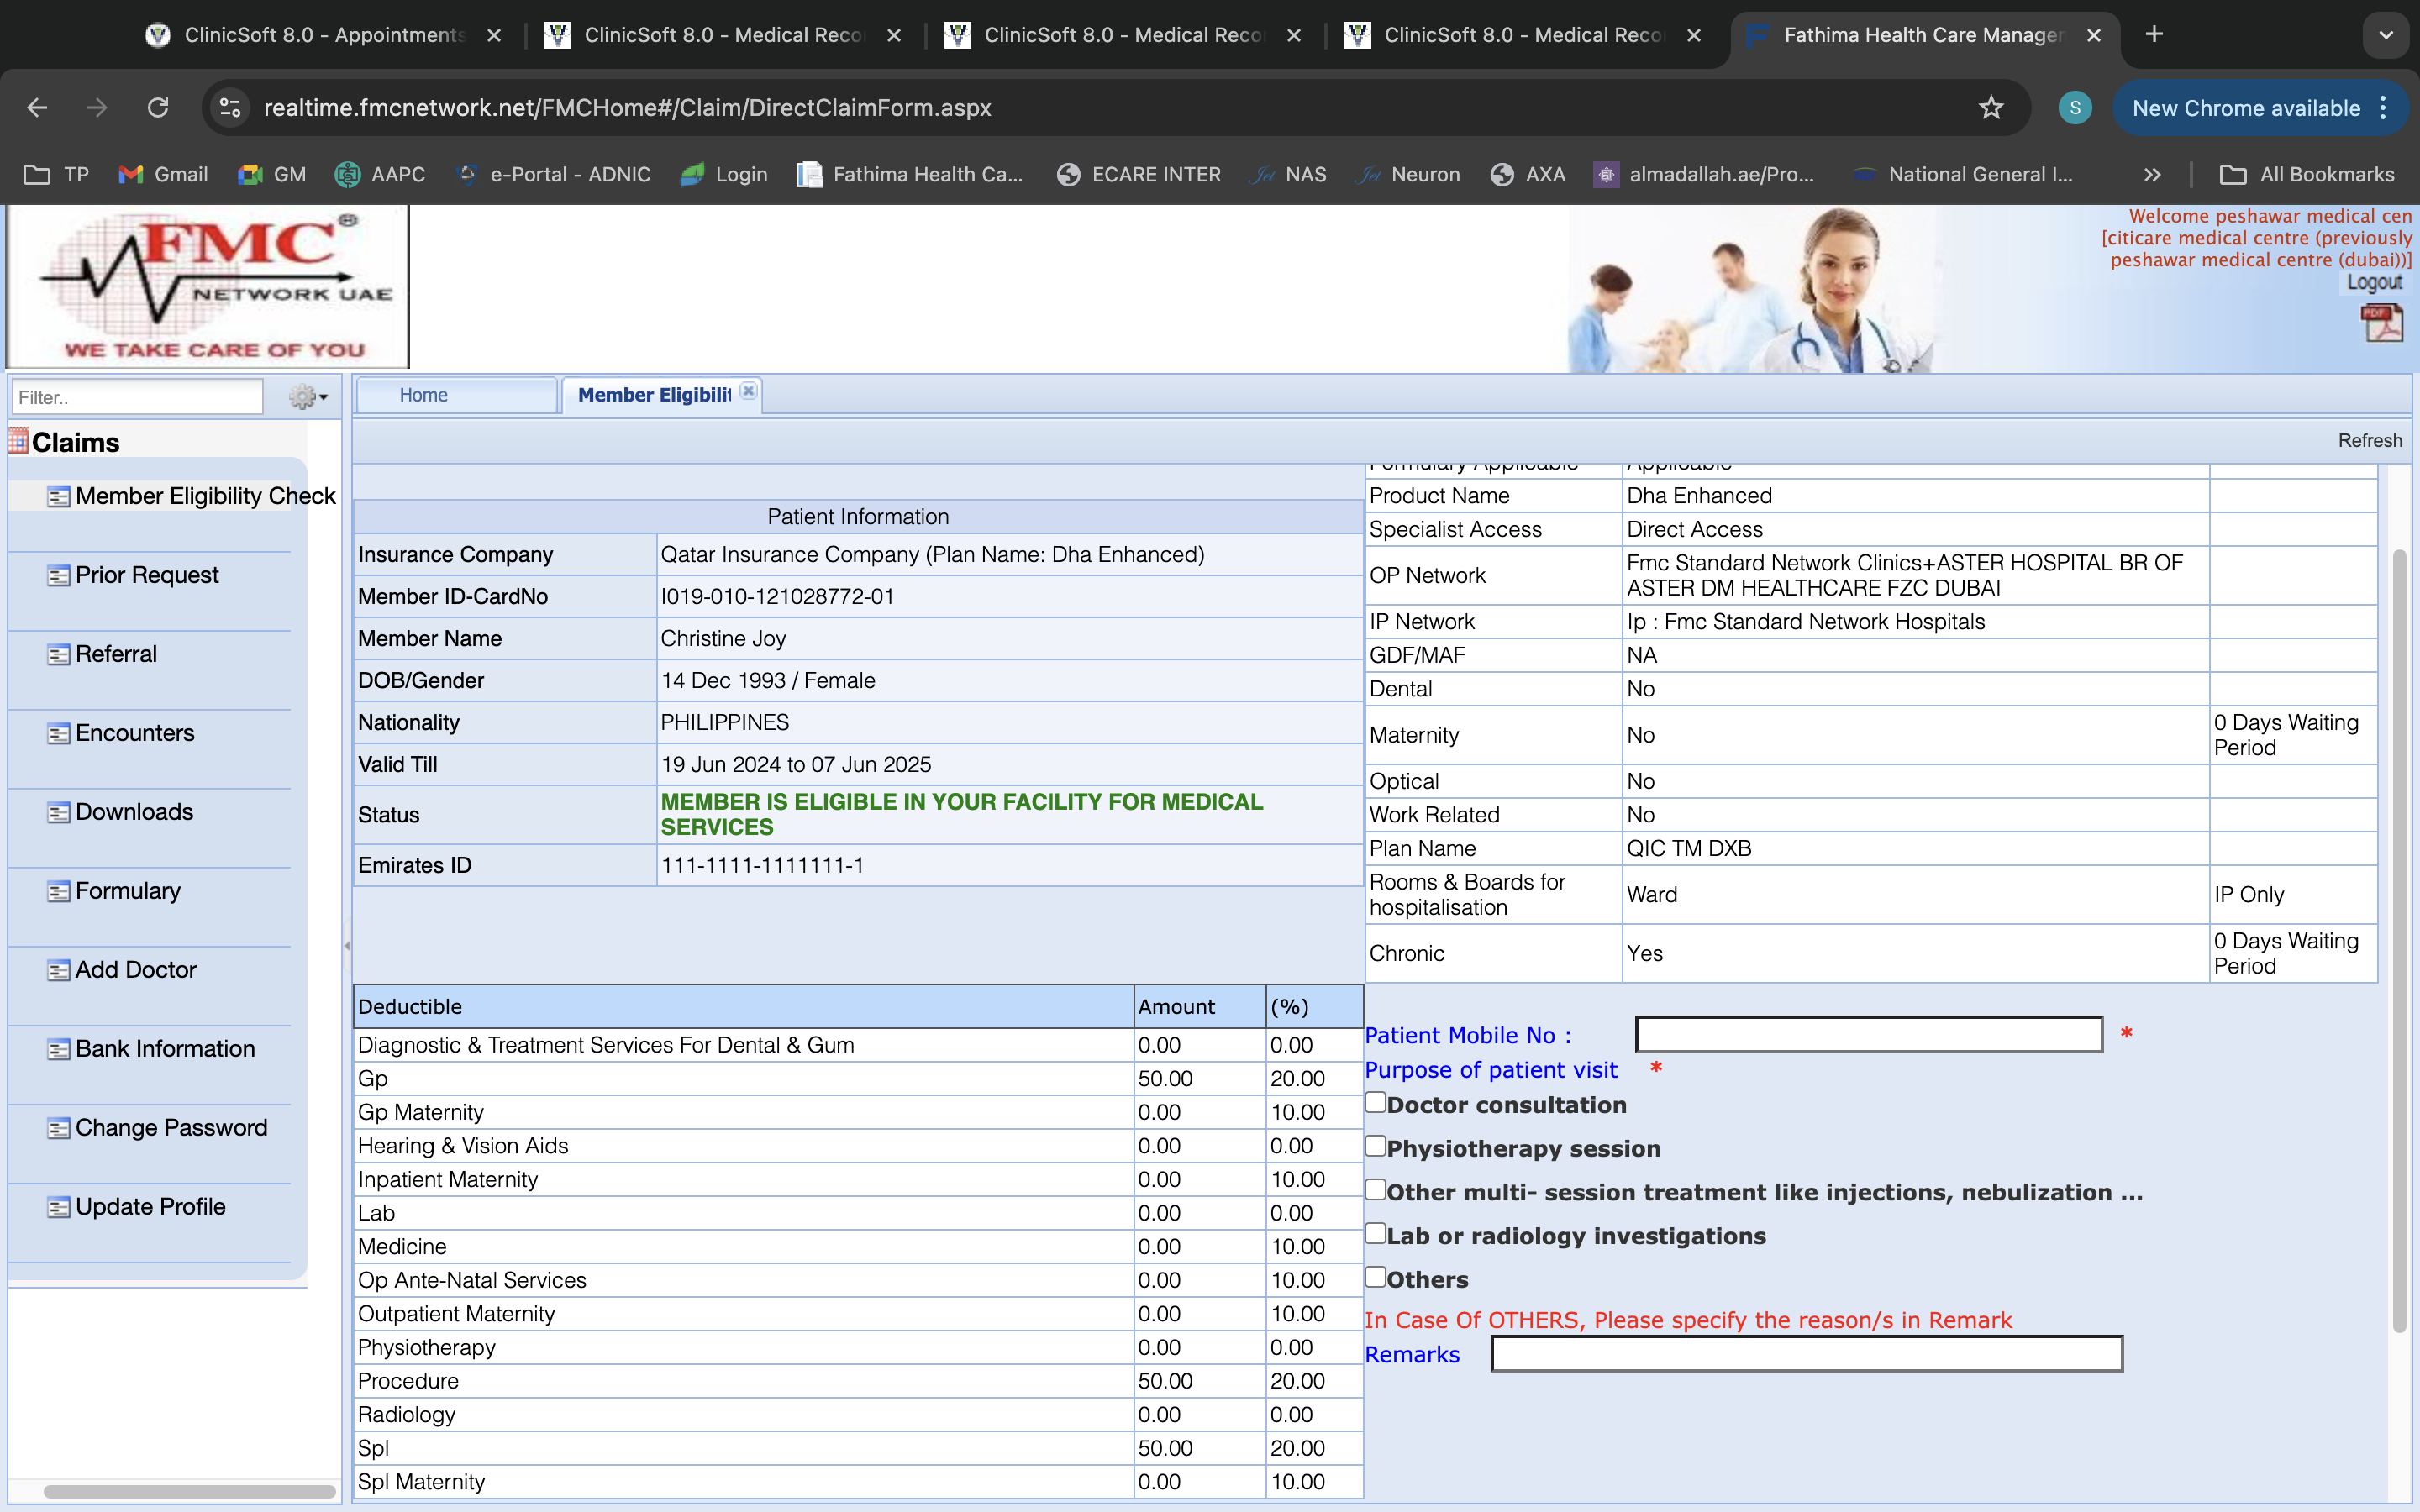
Task: Click the Logout link
Action: point(2373,283)
